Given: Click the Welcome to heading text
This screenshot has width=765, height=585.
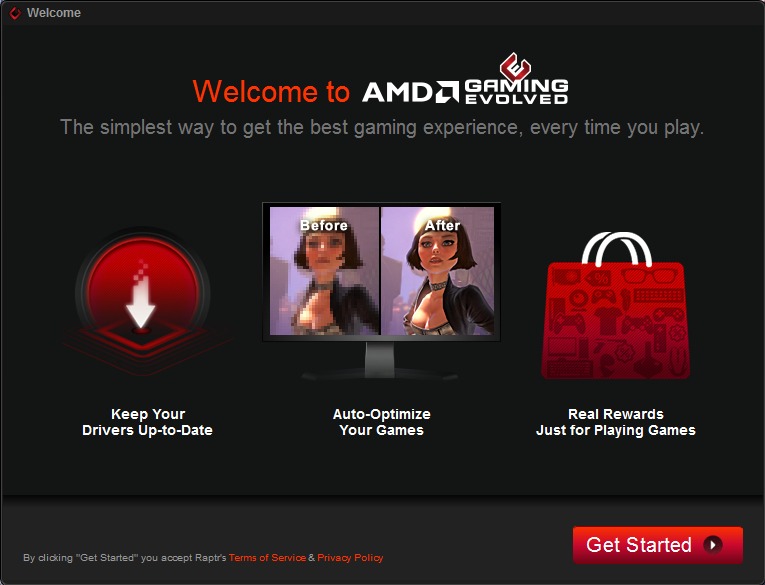Looking at the screenshot, I should click(271, 91).
